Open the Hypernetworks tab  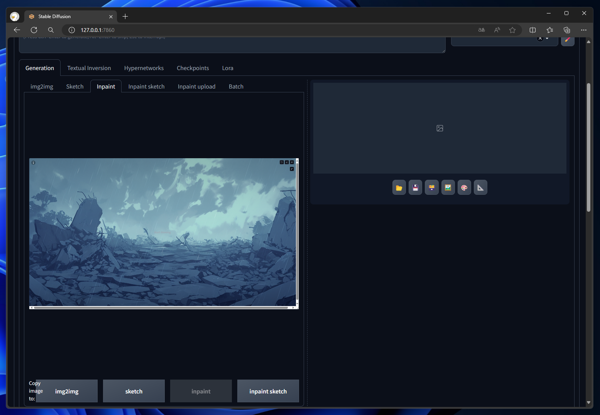[144, 68]
